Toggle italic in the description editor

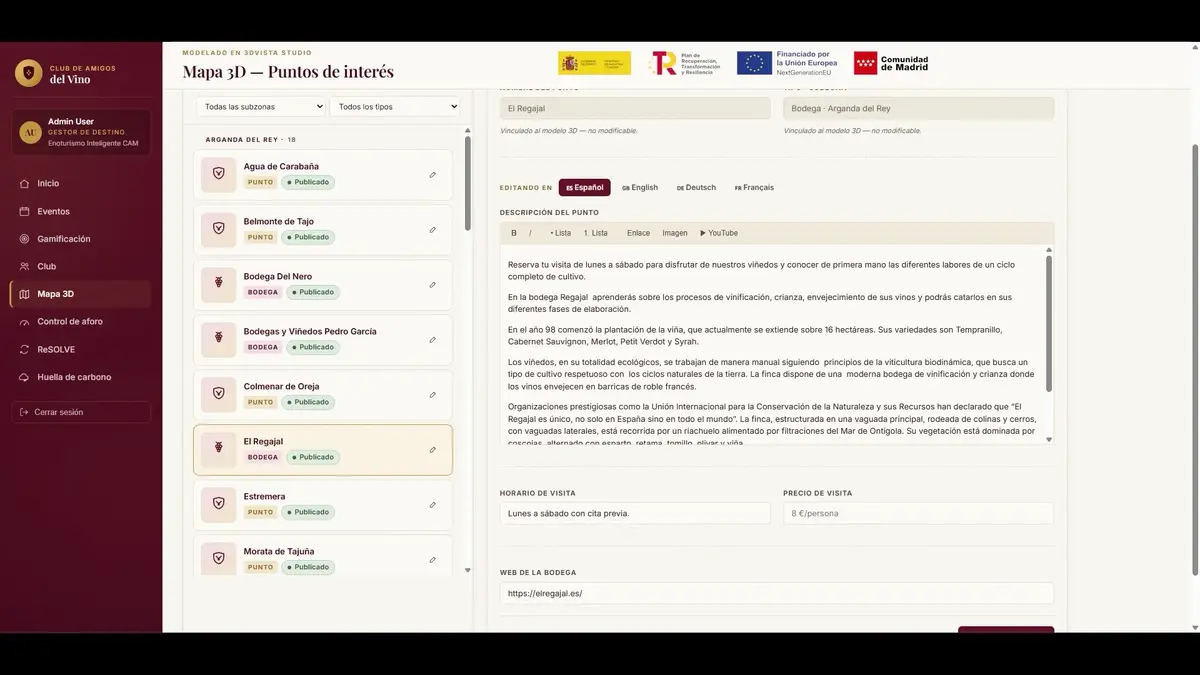pos(530,233)
